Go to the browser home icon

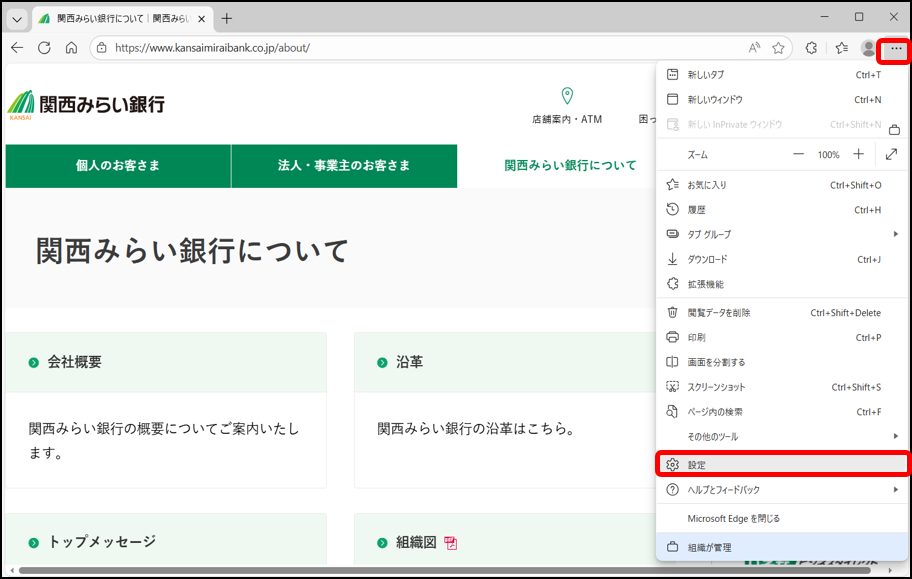[x=71, y=48]
